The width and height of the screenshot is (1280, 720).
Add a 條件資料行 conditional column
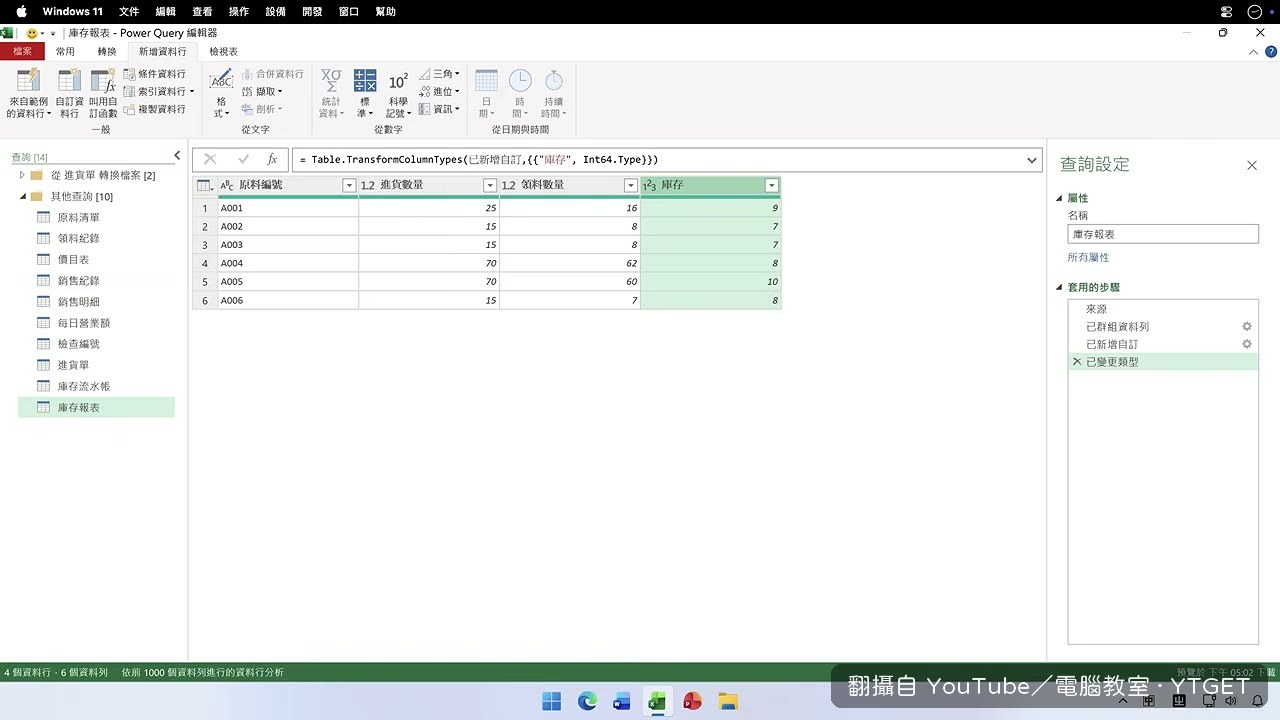point(155,74)
